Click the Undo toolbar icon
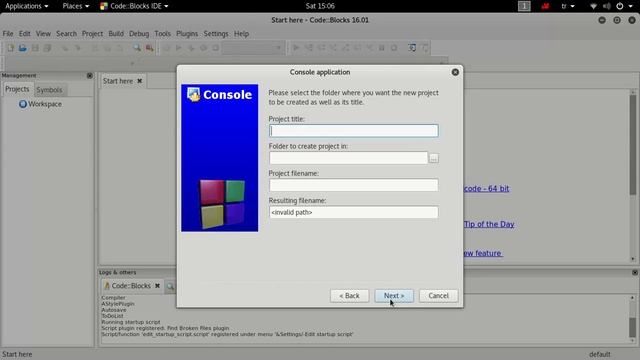This screenshot has width=640, height=360. point(65,48)
